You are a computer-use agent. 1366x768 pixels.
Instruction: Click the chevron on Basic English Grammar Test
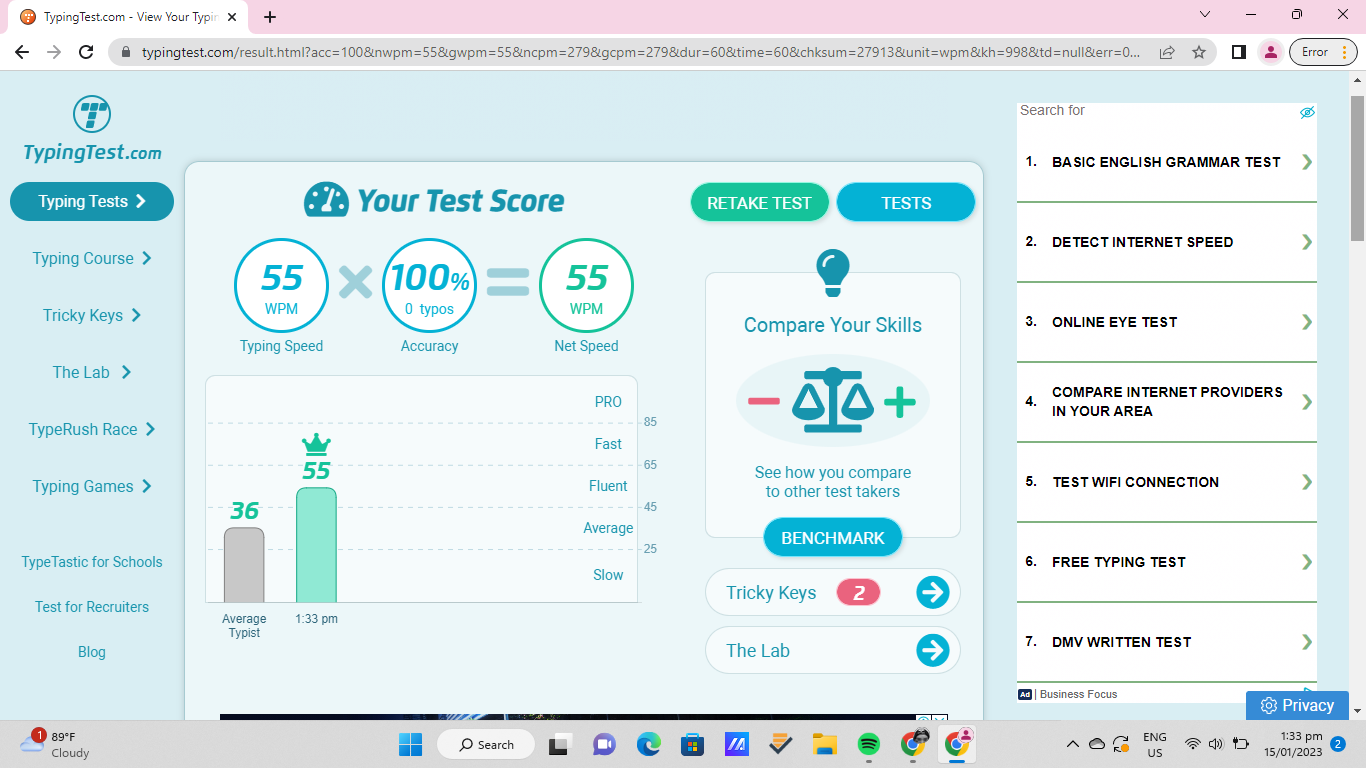pyautogui.click(x=1306, y=162)
